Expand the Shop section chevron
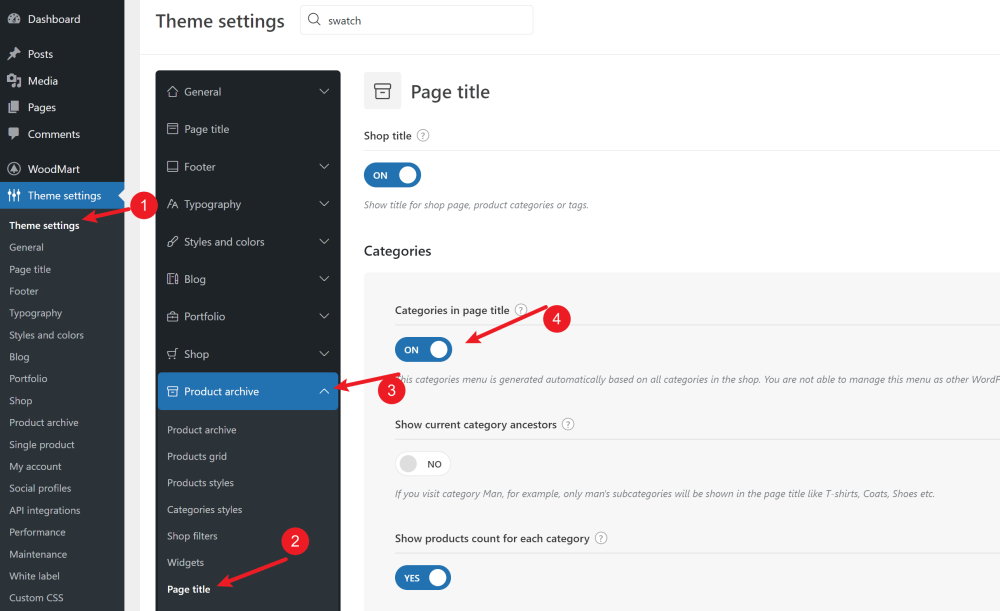 324,354
